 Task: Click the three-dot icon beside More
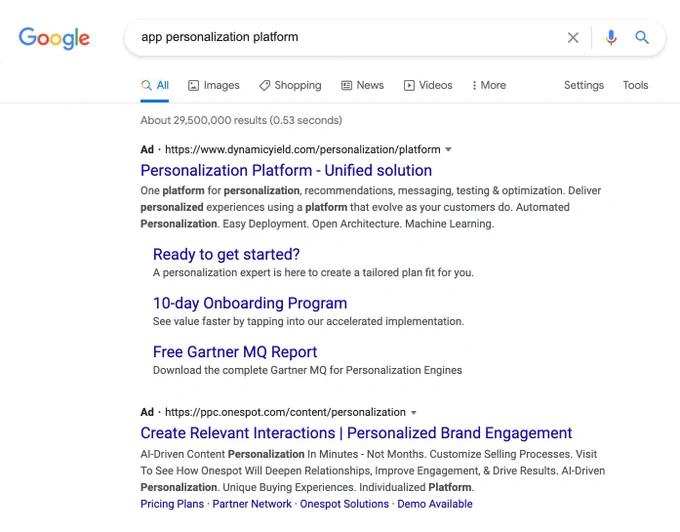(474, 85)
